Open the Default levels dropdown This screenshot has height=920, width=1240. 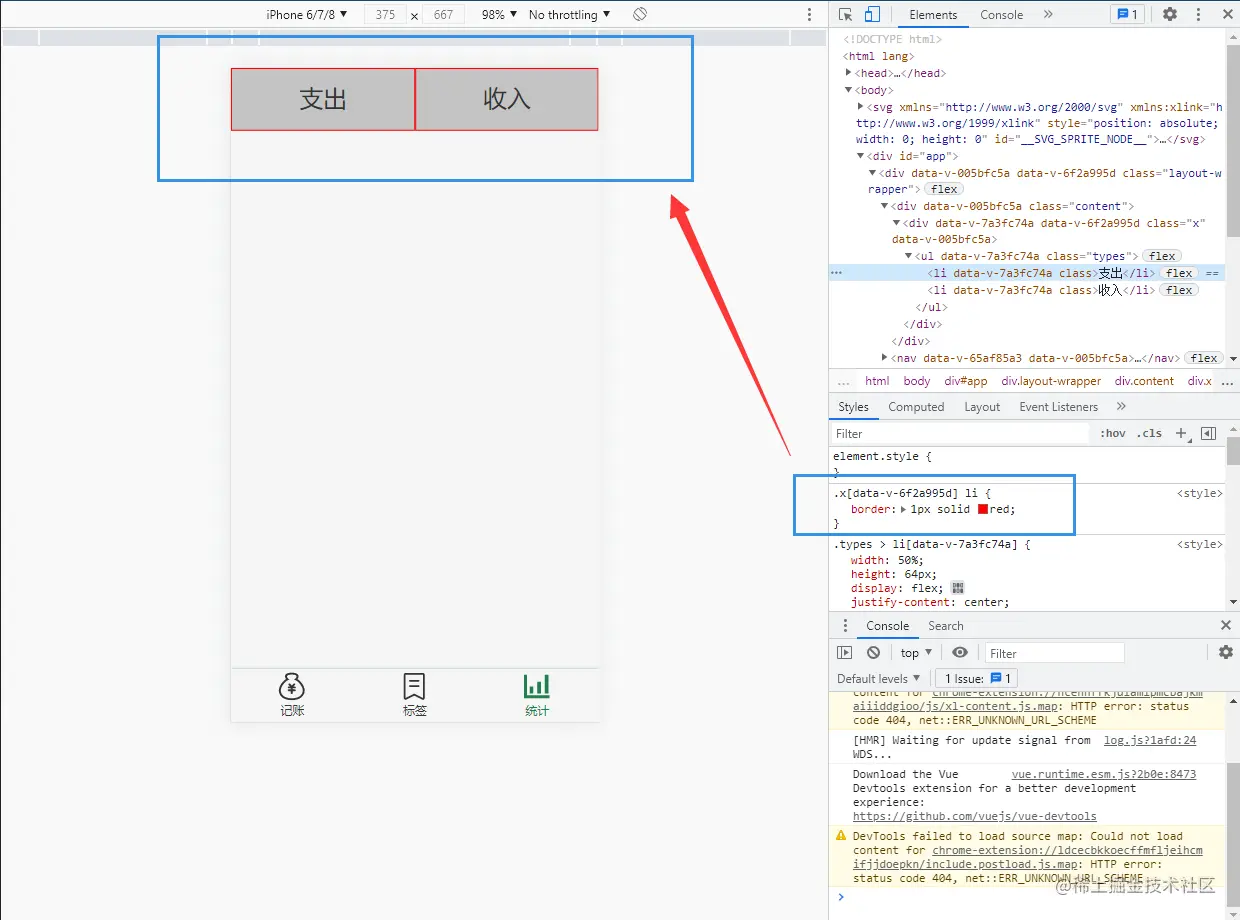(x=879, y=678)
